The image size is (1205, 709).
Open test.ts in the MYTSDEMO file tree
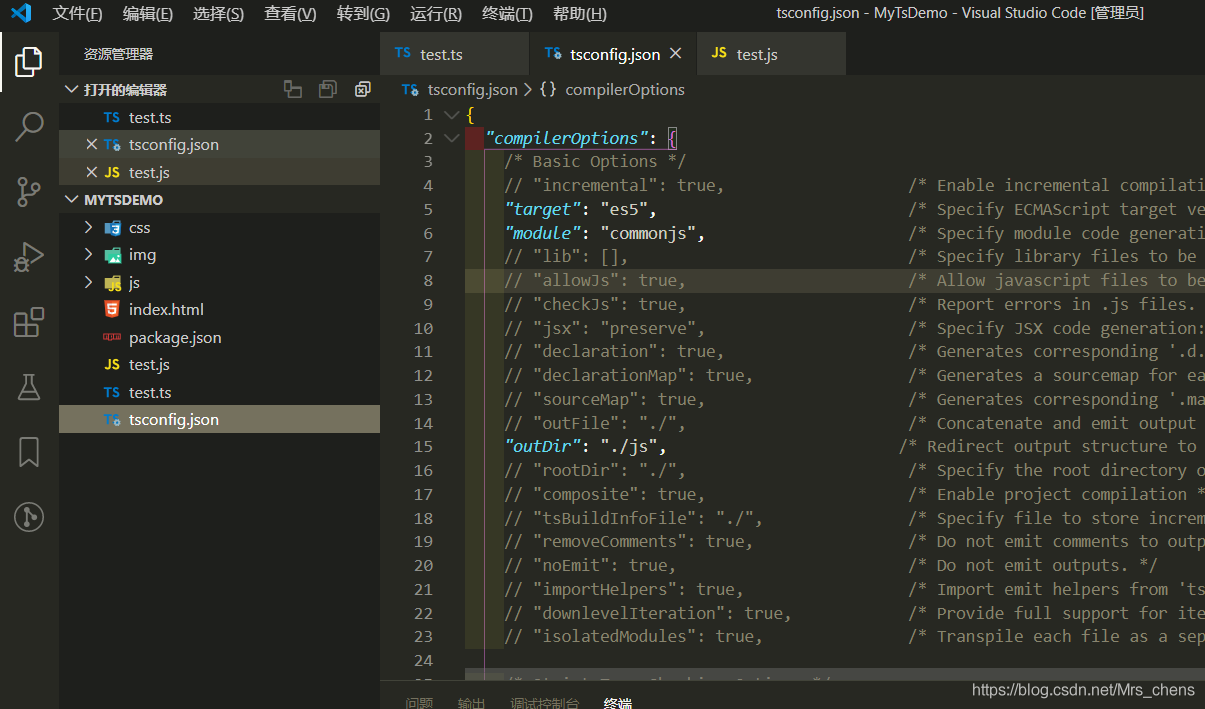[219, 393]
